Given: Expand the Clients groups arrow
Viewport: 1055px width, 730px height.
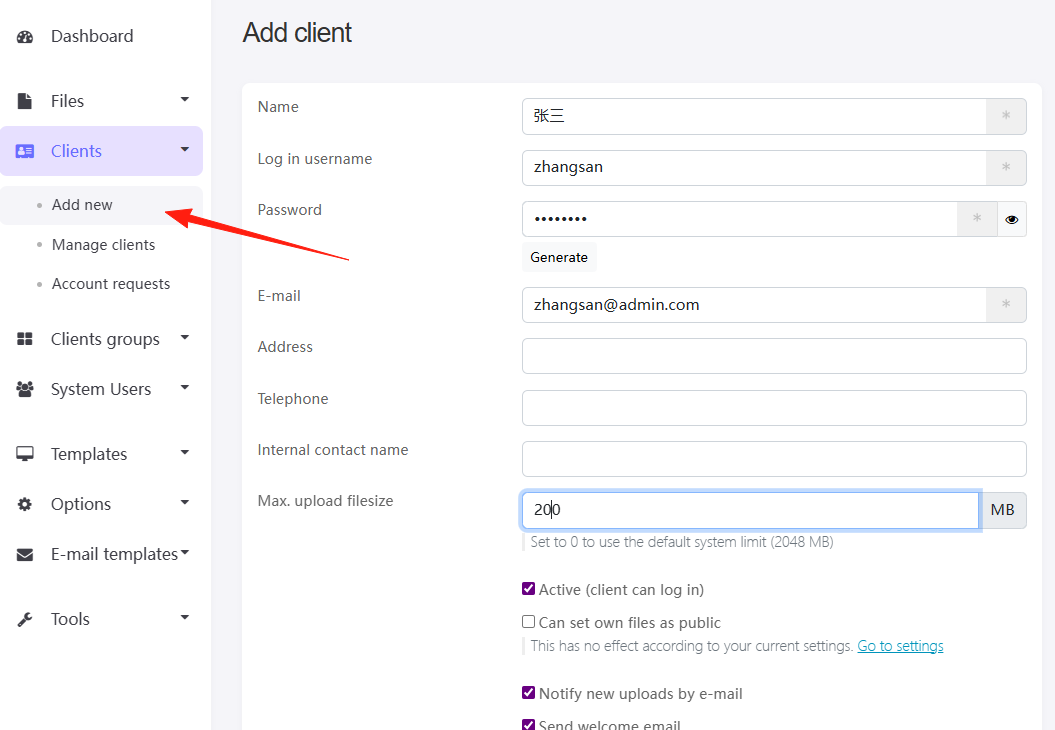Looking at the screenshot, I should [x=184, y=337].
